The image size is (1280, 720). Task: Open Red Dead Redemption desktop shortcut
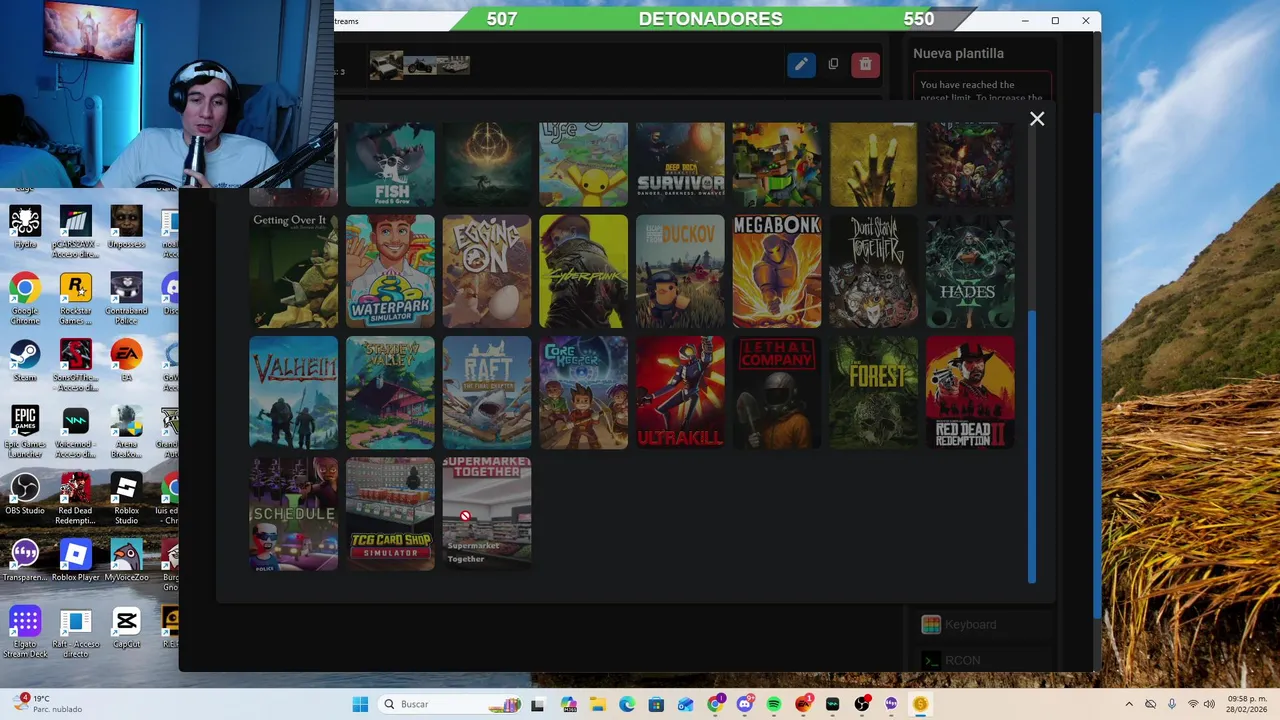(75, 499)
